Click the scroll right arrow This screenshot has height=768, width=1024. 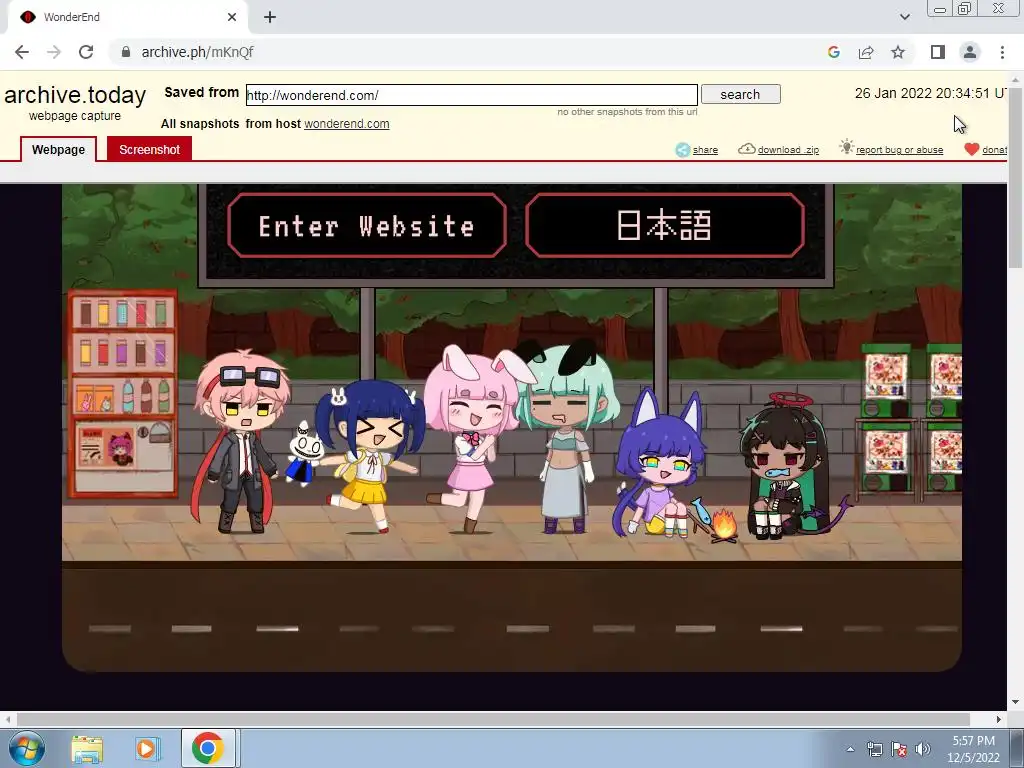point(999,719)
